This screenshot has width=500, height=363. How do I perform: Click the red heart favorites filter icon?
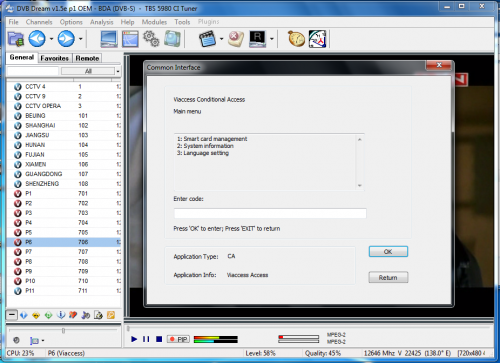[73, 315]
